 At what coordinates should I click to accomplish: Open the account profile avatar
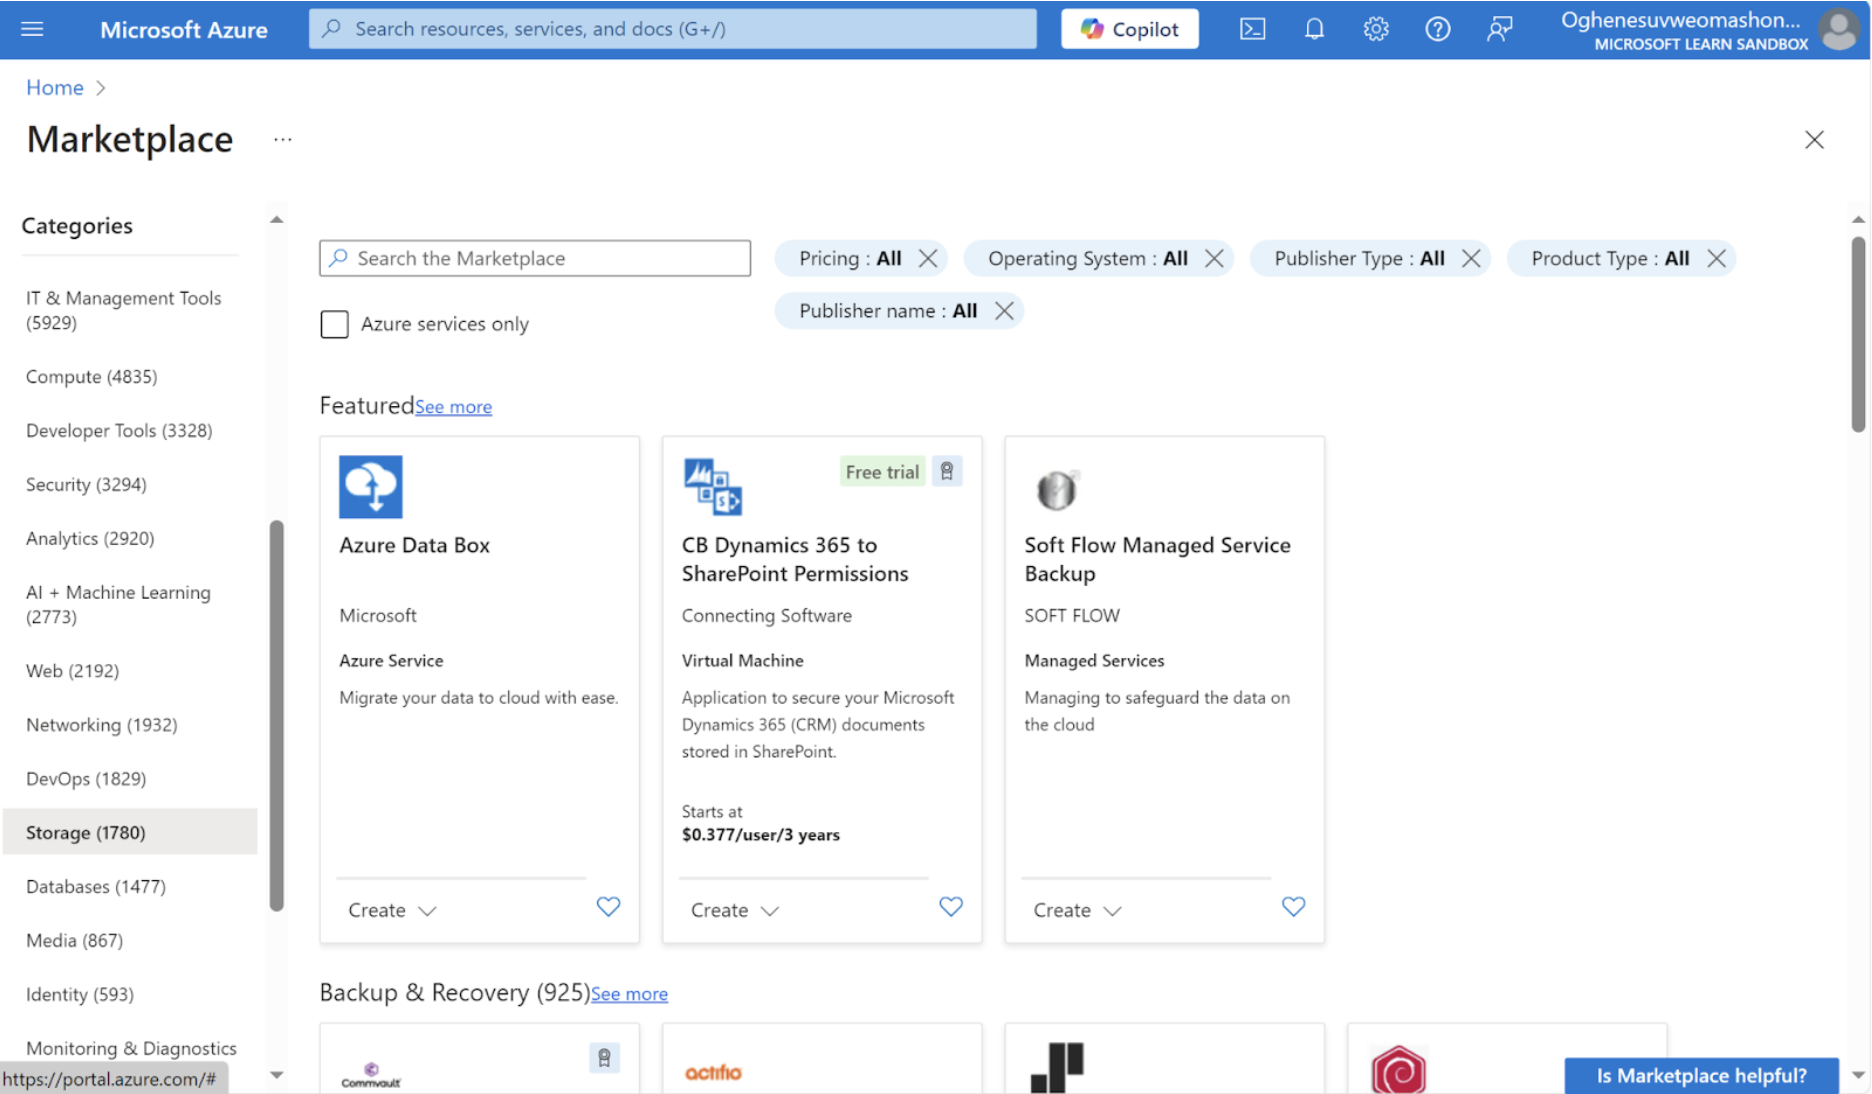(x=1839, y=29)
